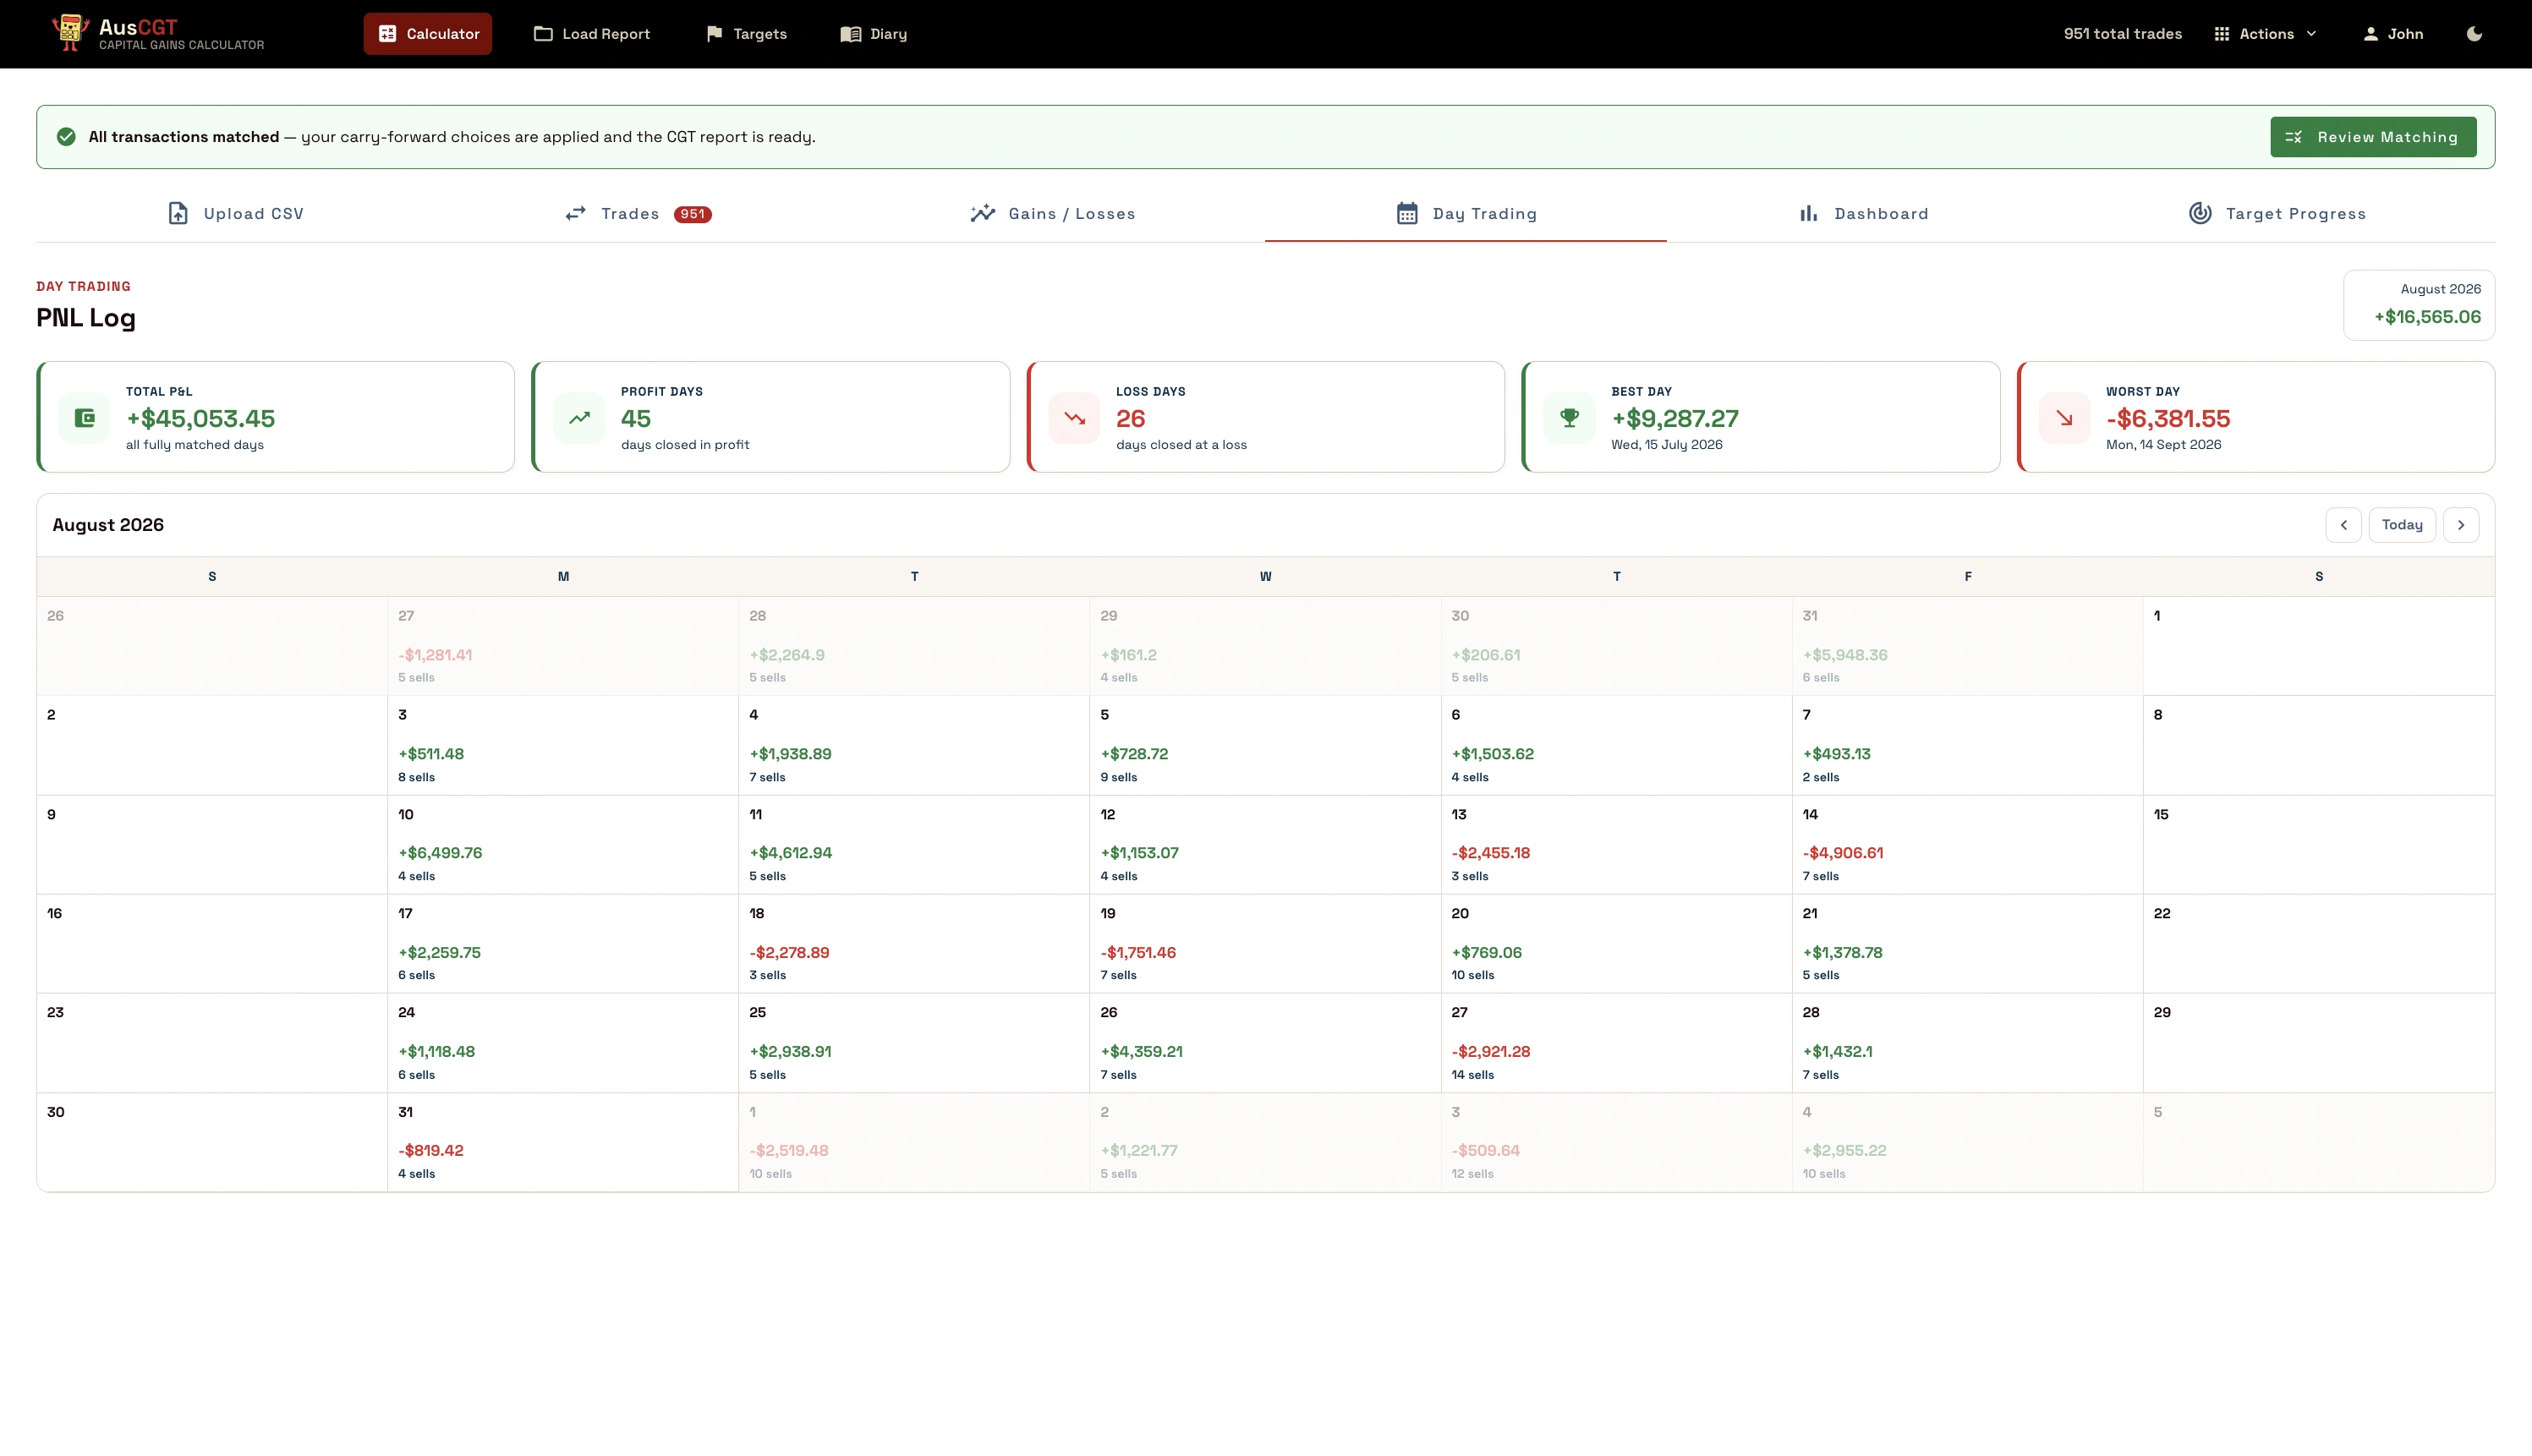This screenshot has height=1456, width=2532.
Task: Go to previous month with left chevron
Action: coord(2343,525)
